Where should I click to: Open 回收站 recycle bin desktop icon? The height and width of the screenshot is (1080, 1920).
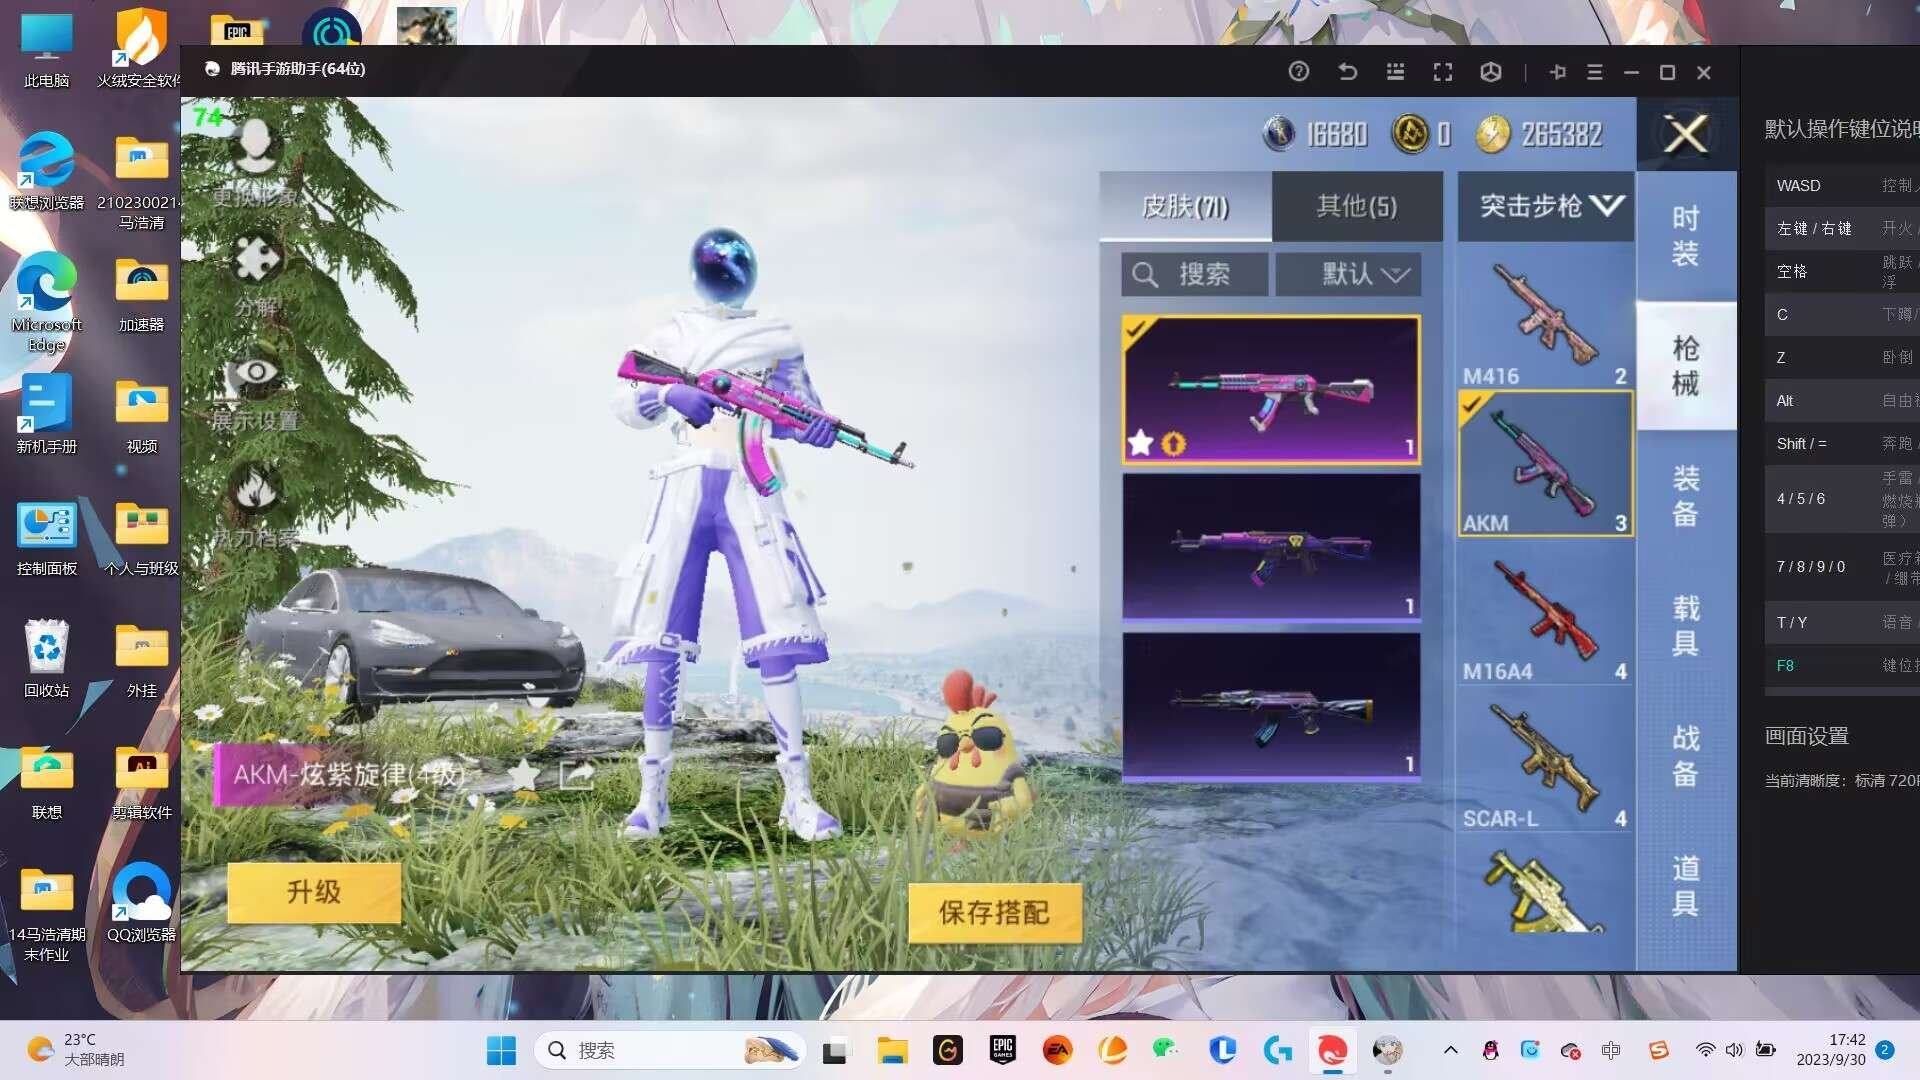pos(46,658)
